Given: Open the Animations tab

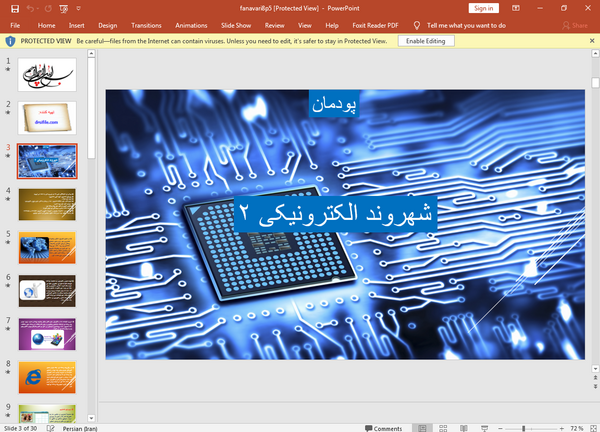Looking at the screenshot, I should click(x=191, y=26).
